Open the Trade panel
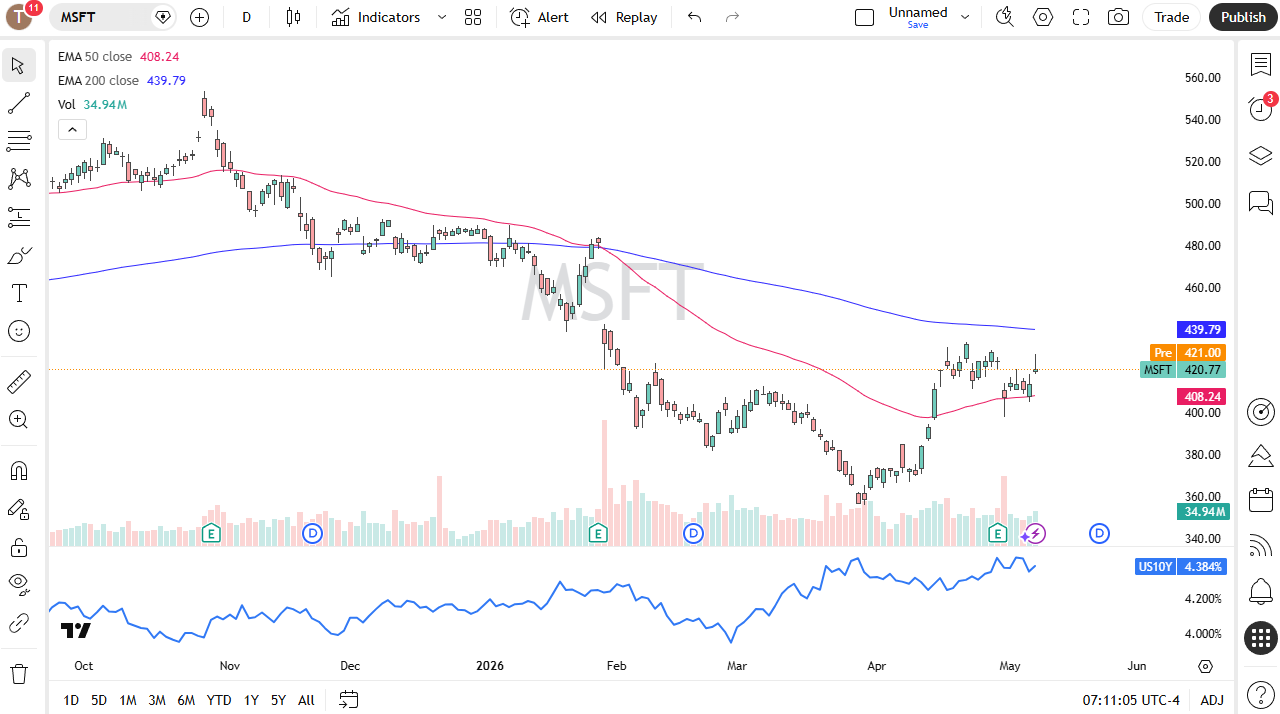The image size is (1280, 714). pyautogui.click(x=1171, y=17)
